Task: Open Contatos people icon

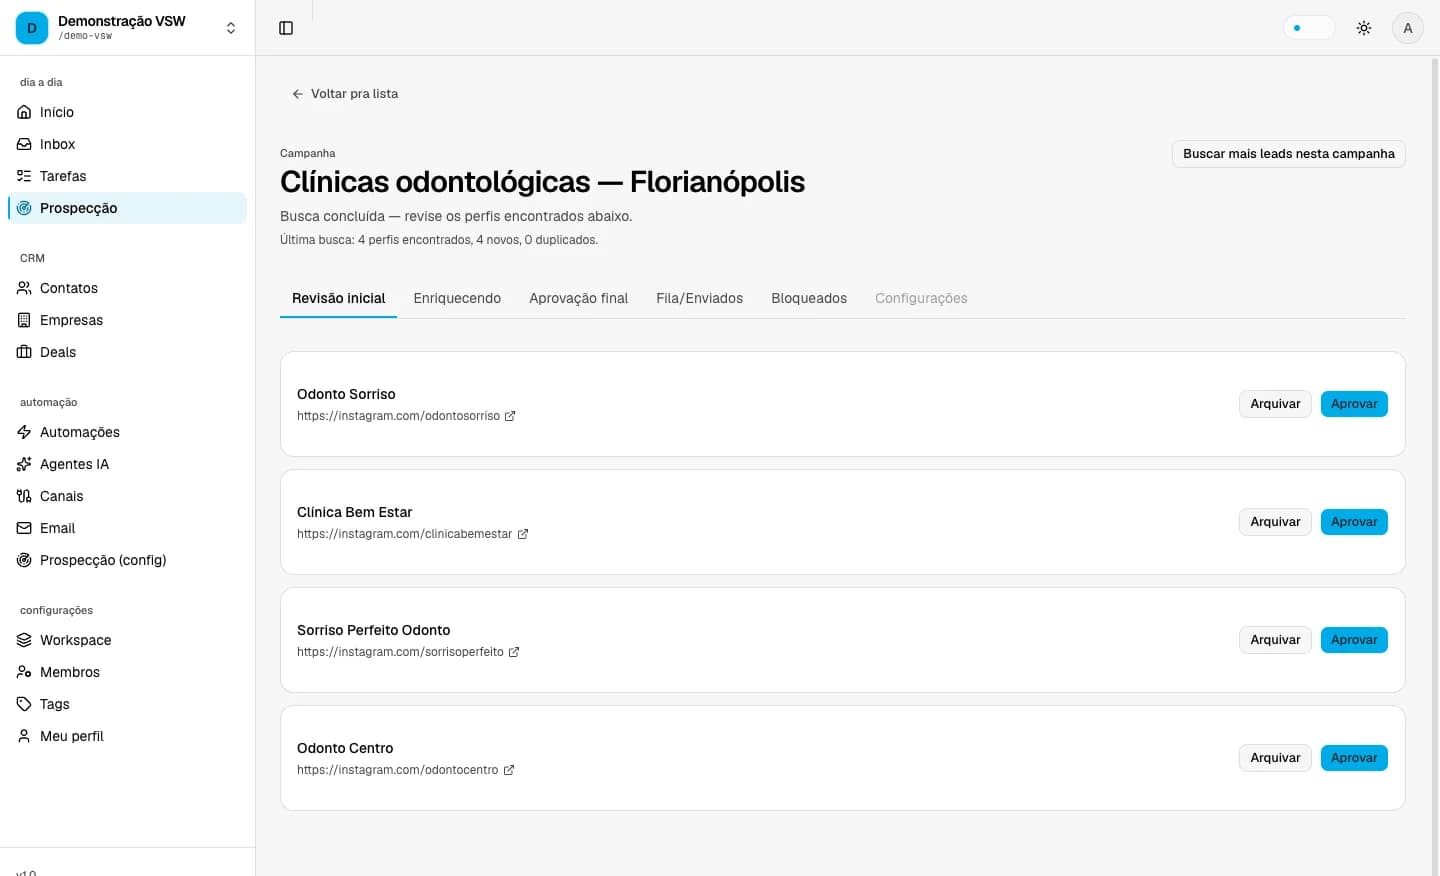Action: [x=24, y=288]
